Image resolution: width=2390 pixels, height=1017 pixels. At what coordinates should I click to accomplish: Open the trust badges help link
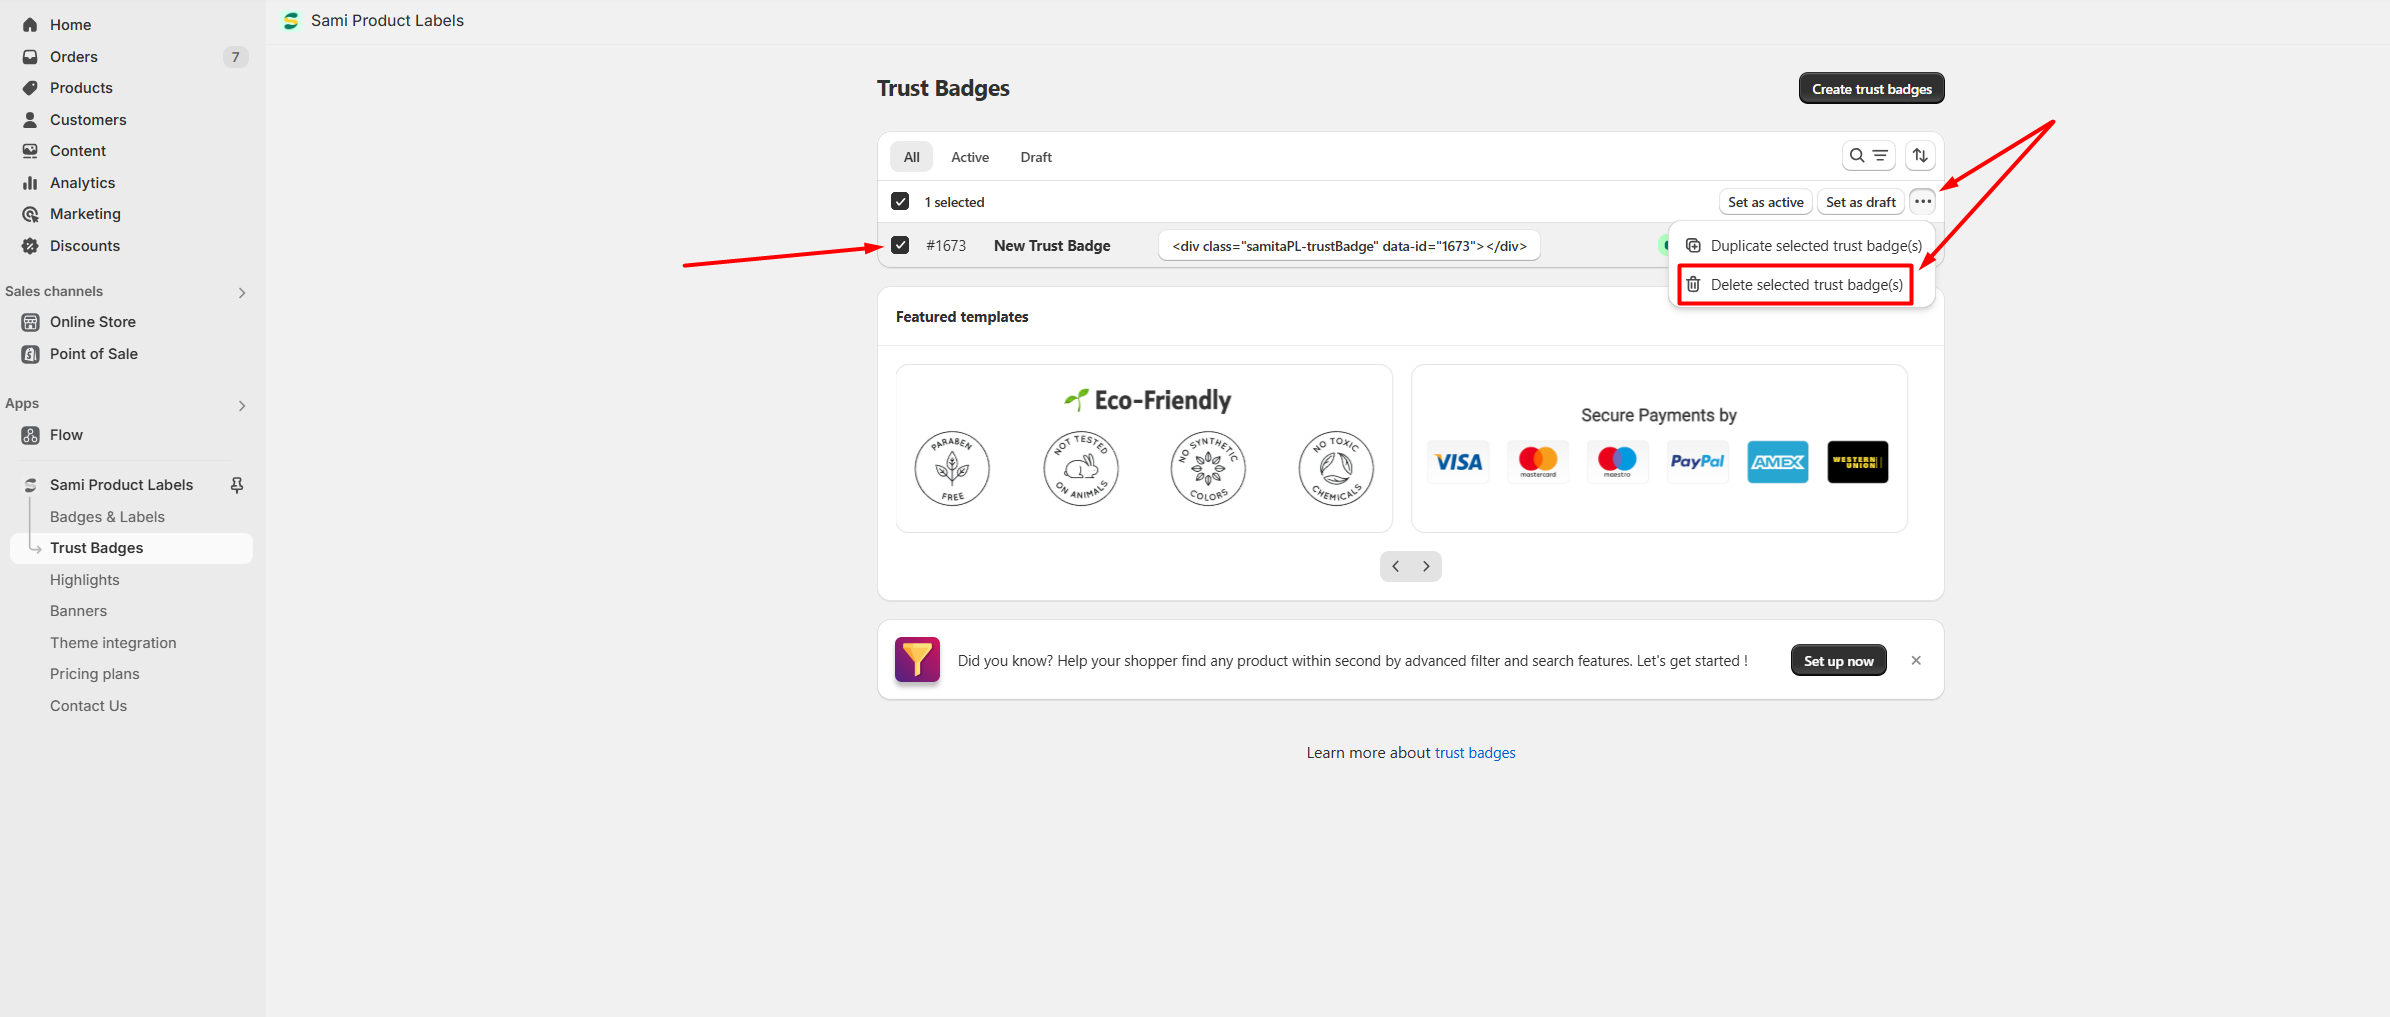tap(1475, 753)
